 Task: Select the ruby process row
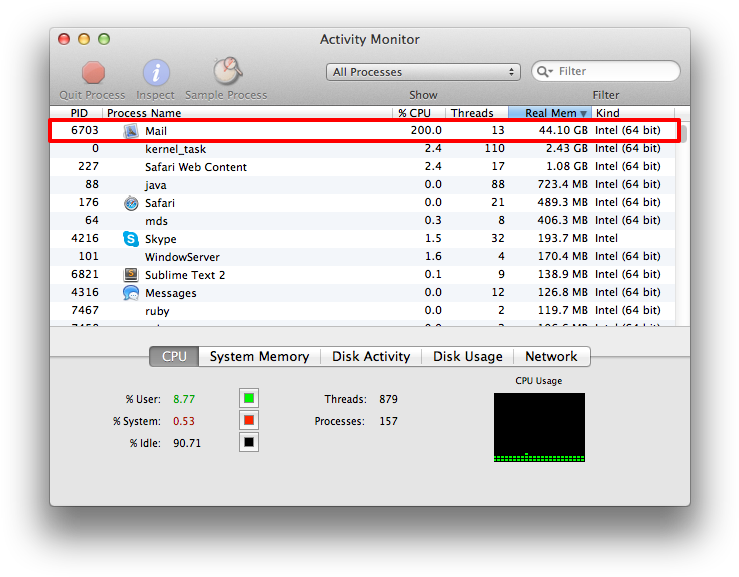362,311
